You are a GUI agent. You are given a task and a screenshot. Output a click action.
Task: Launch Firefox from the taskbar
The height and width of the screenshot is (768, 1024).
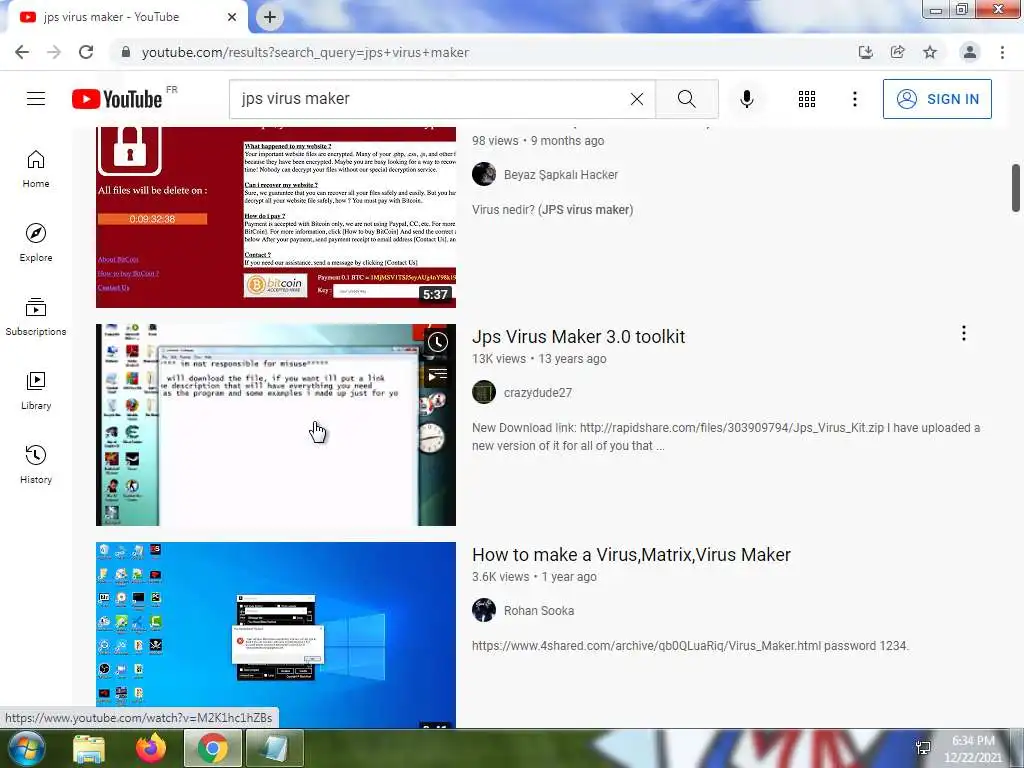point(151,748)
